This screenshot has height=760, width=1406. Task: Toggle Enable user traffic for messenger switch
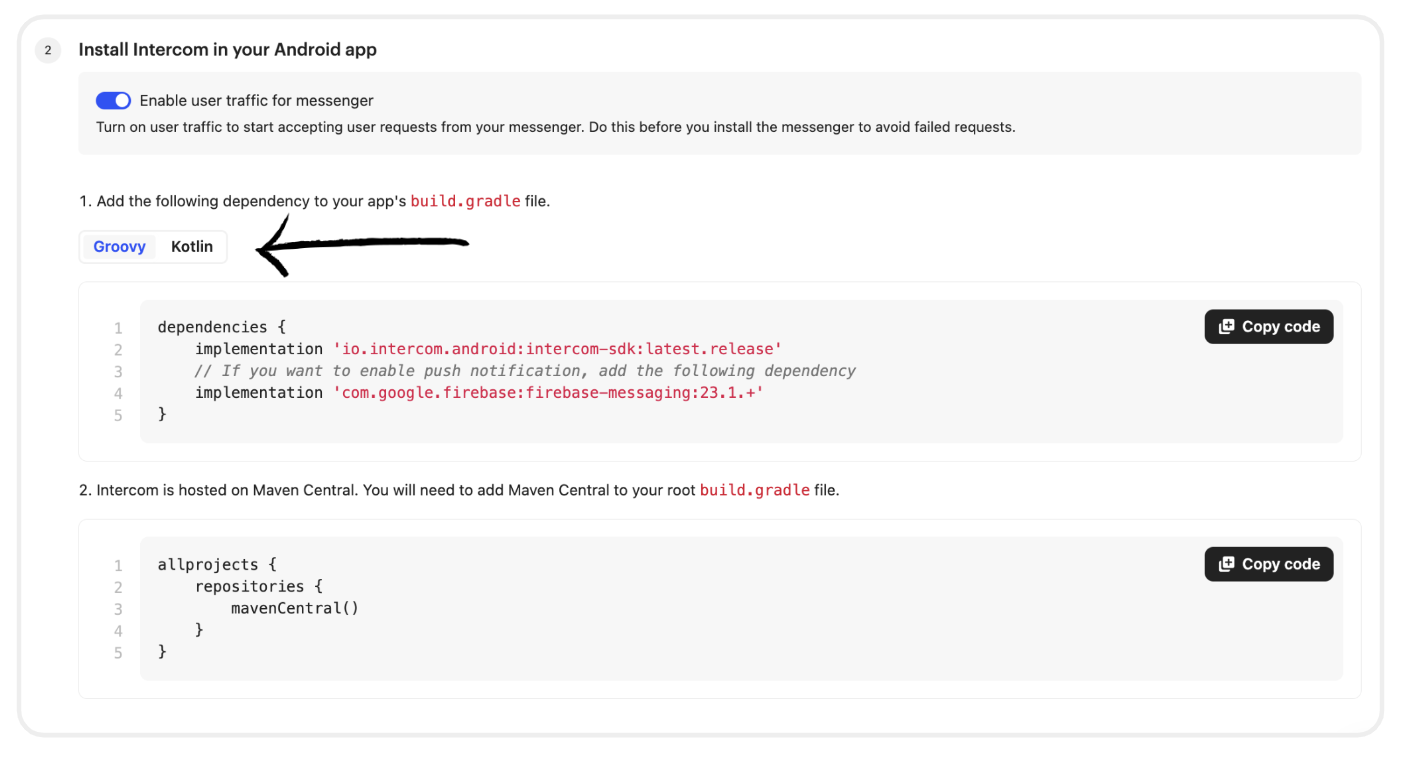click(113, 101)
